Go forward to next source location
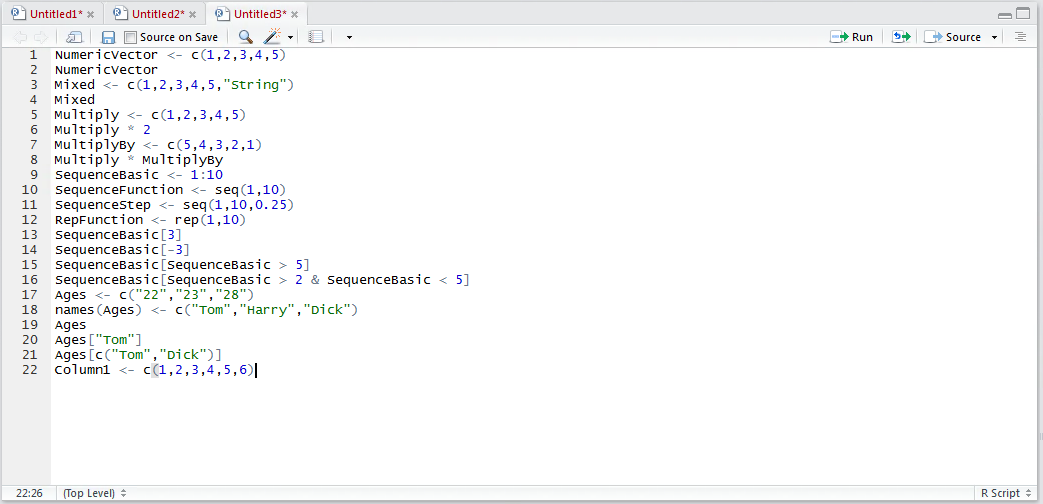This screenshot has width=1043, height=504. click(41, 37)
